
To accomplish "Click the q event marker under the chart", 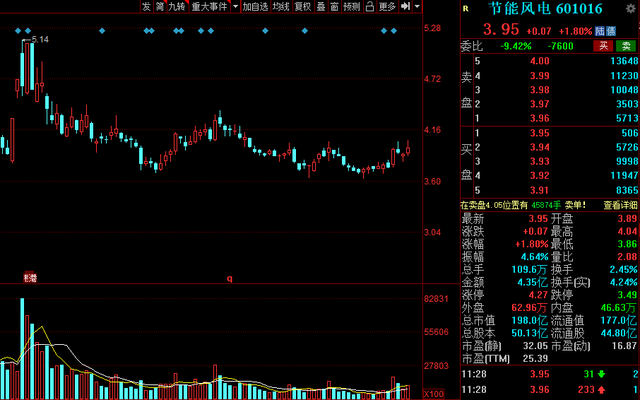I will click(229, 278).
